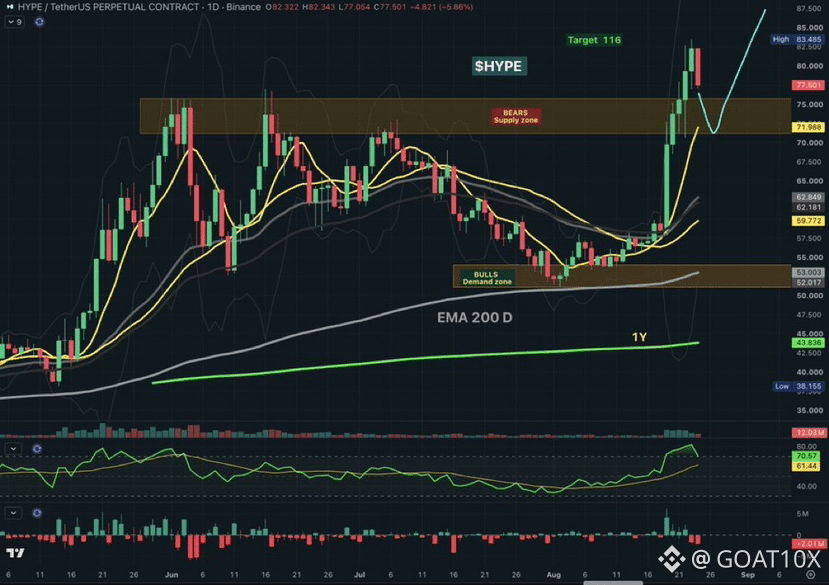
Task: Open the HYPE / TetherUS PERPETUAL CONTRACT symbol title
Action: click(108, 7)
